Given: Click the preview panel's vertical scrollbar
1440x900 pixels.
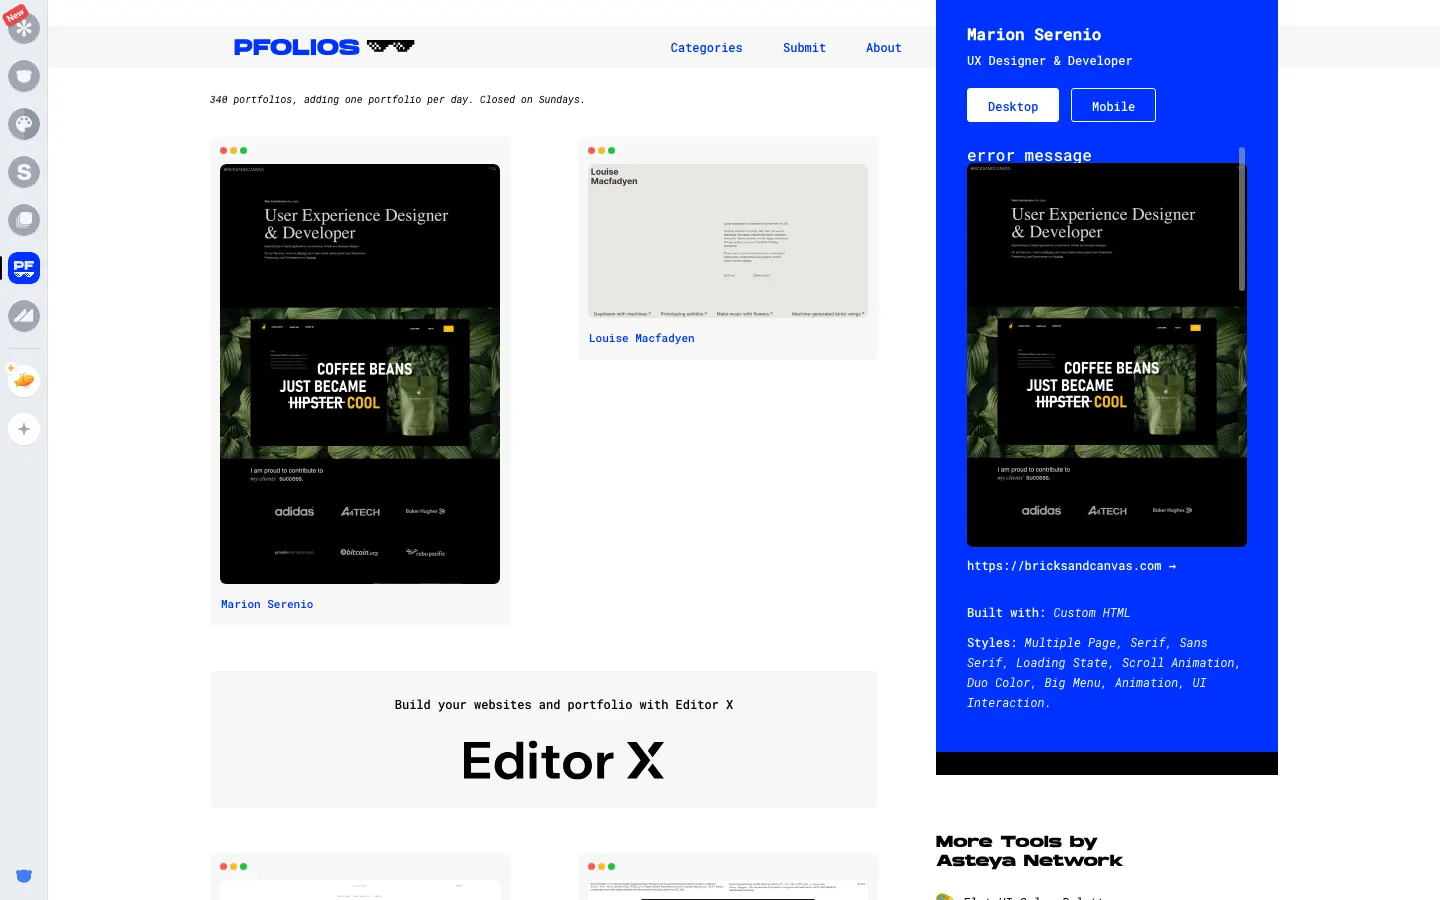Looking at the screenshot, I should point(1242,220).
